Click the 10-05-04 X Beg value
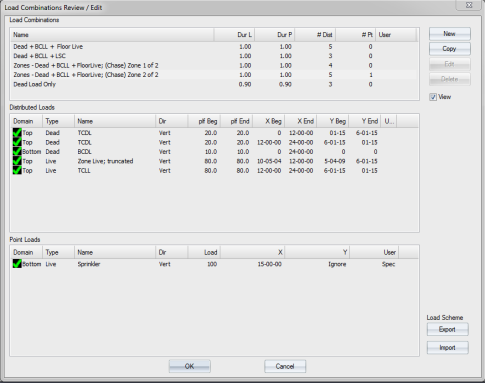The image size is (485, 383). [269, 161]
